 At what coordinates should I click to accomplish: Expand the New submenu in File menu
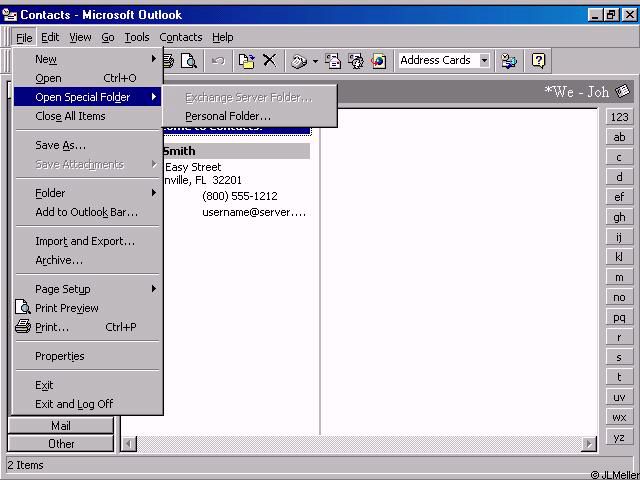point(88,59)
